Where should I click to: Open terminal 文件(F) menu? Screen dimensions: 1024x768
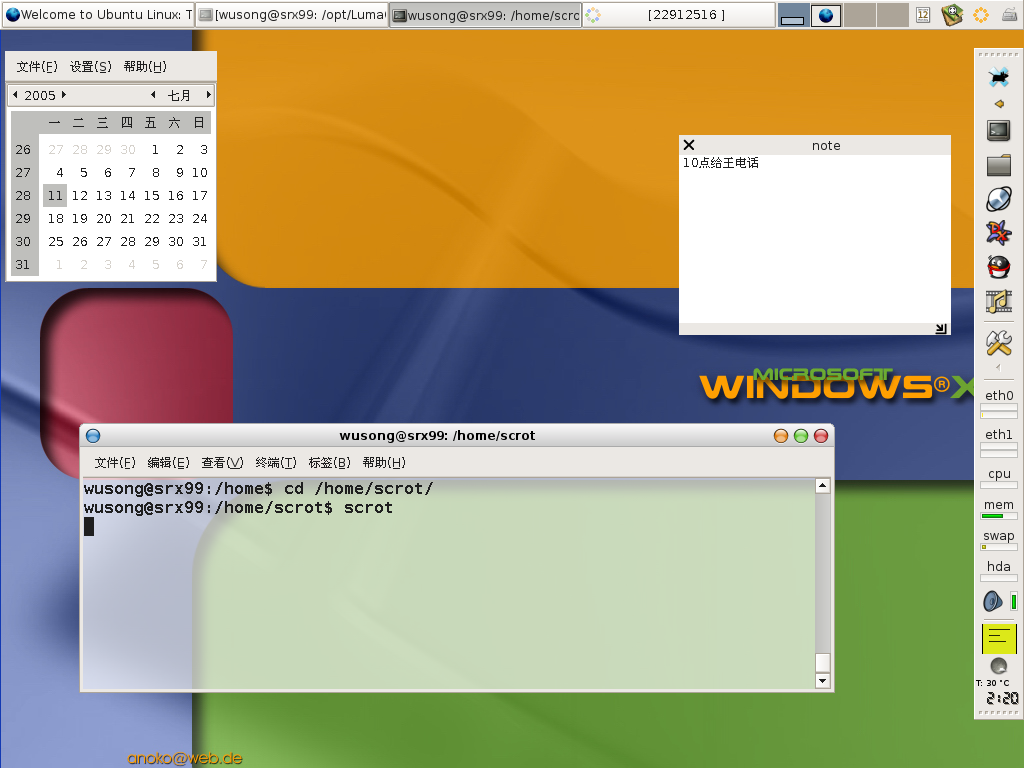[115, 463]
